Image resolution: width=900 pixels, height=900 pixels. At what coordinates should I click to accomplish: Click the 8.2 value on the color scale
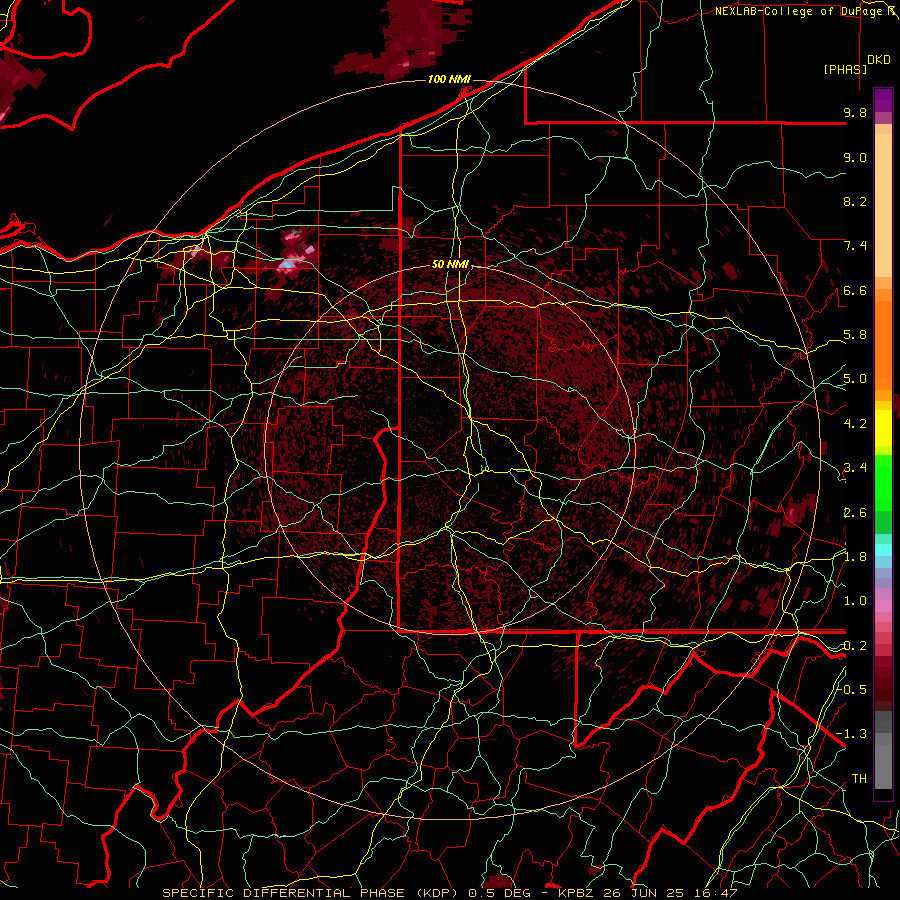coord(855,202)
